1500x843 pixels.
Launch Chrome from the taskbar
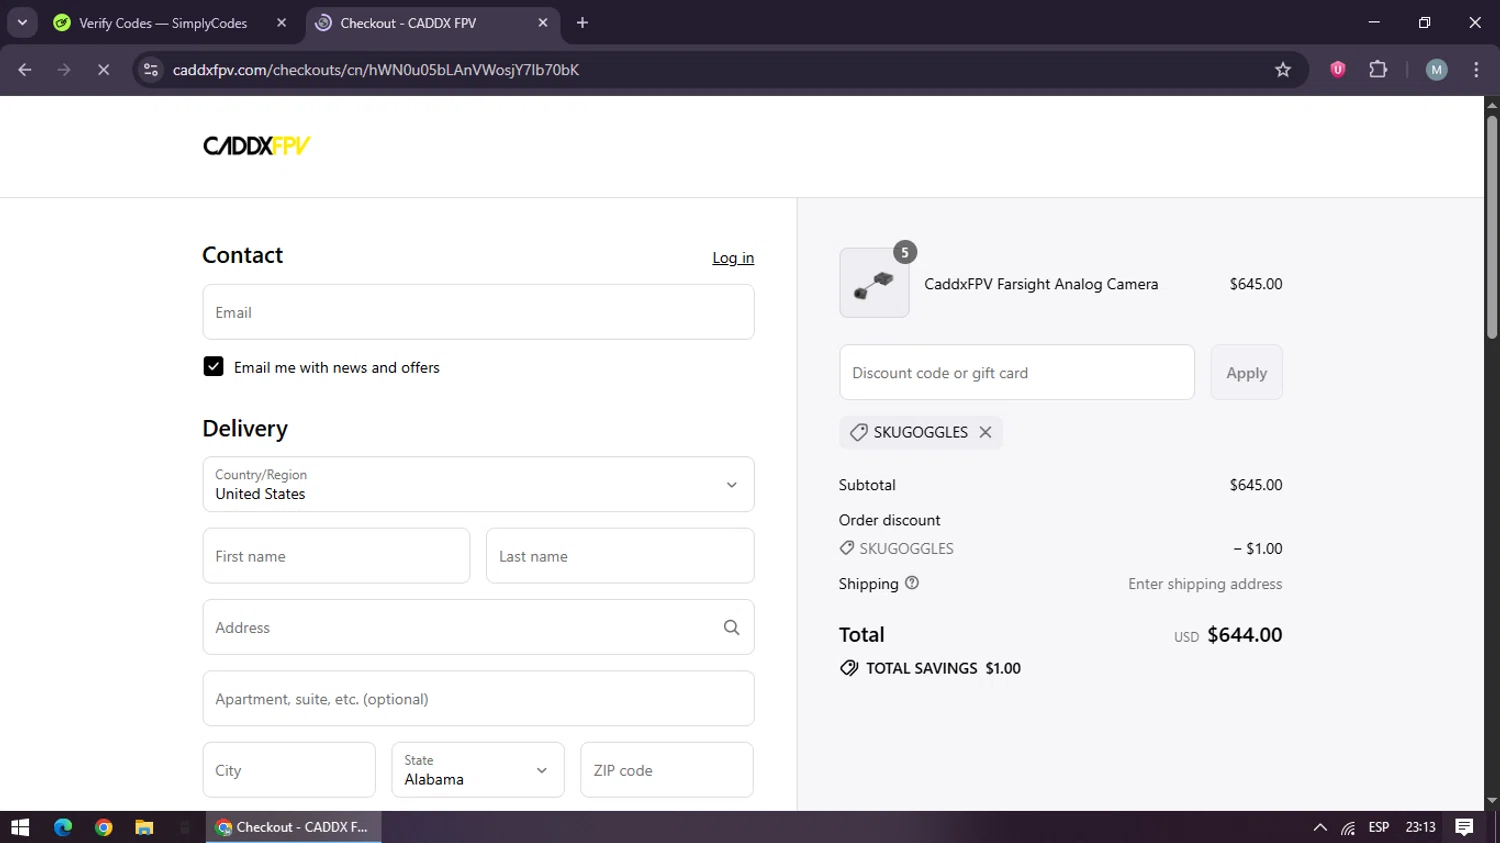coord(104,827)
